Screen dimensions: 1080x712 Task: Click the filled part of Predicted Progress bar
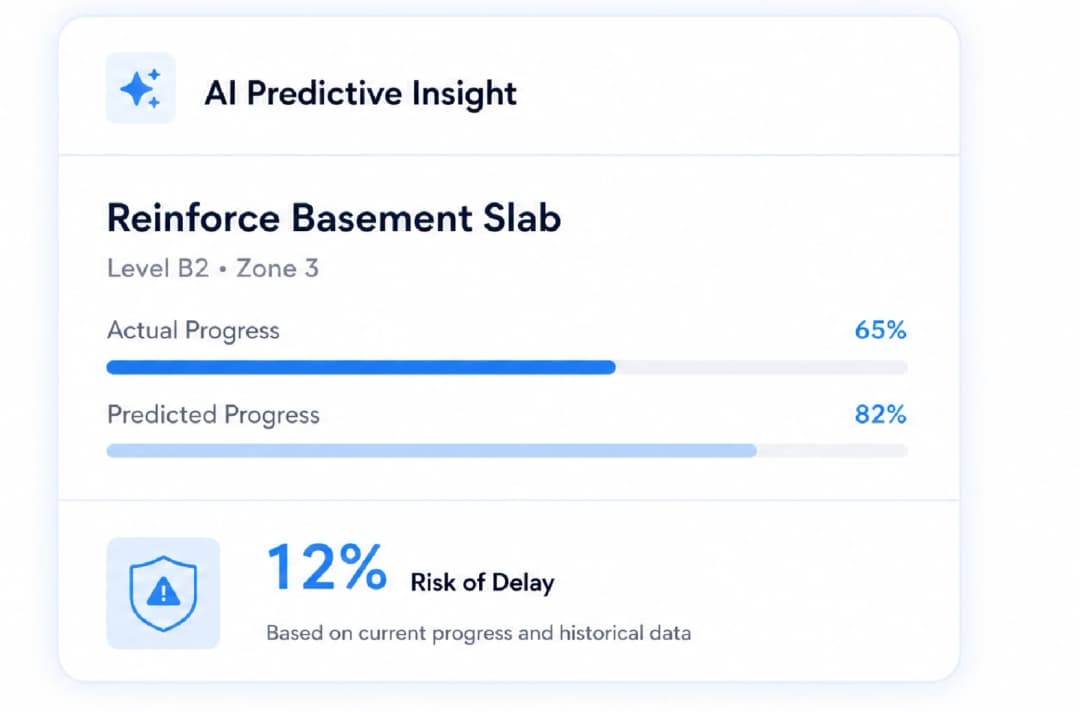coord(432,451)
